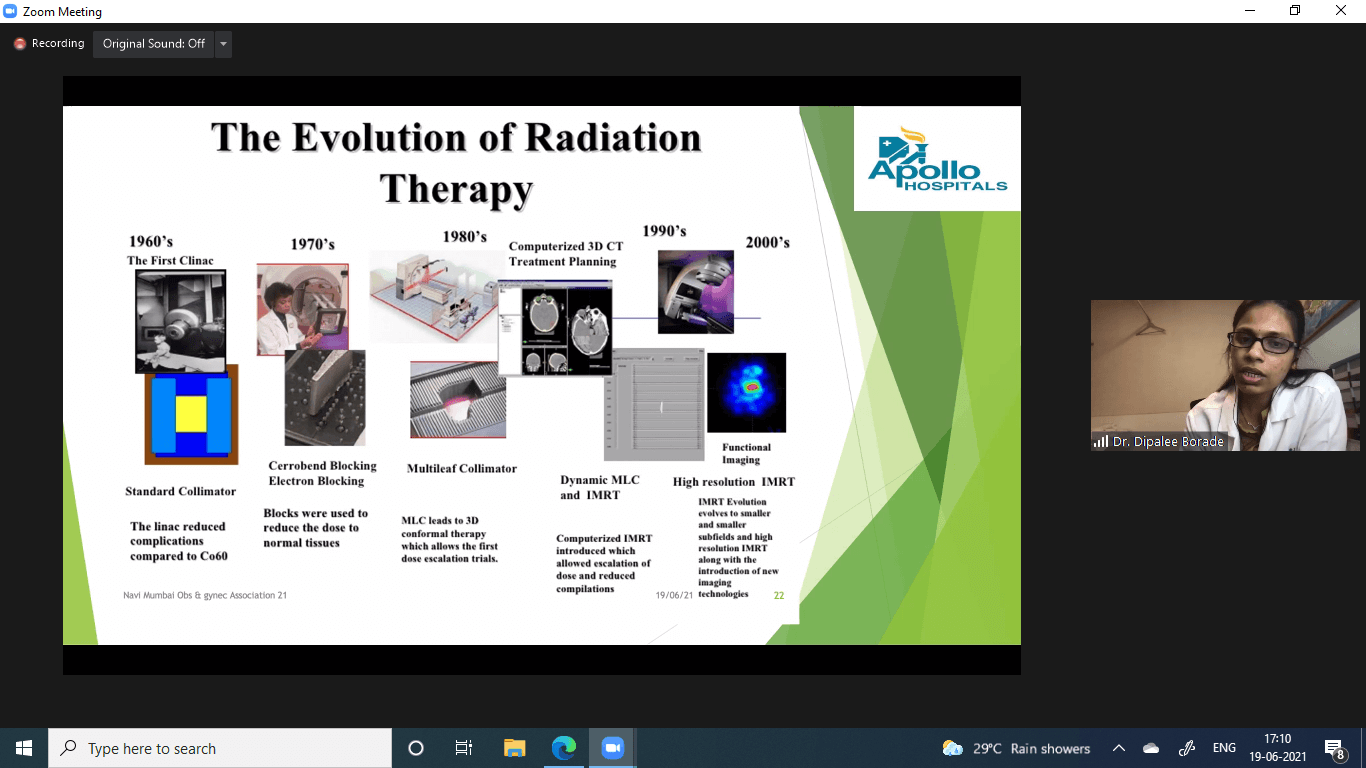The height and width of the screenshot is (768, 1366).
Task: Click the Apollo Hospitals logo on slide
Action: click(937, 159)
